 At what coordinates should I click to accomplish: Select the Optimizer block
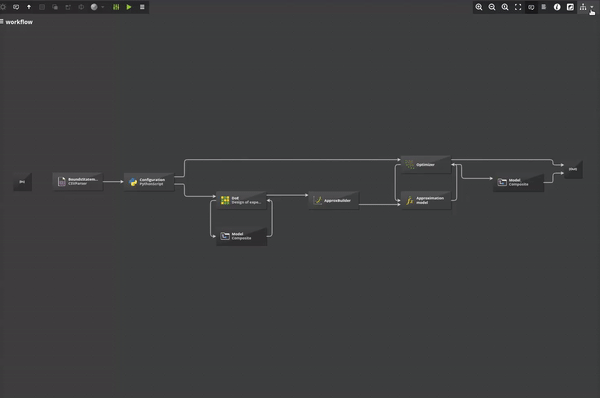(x=426, y=165)
